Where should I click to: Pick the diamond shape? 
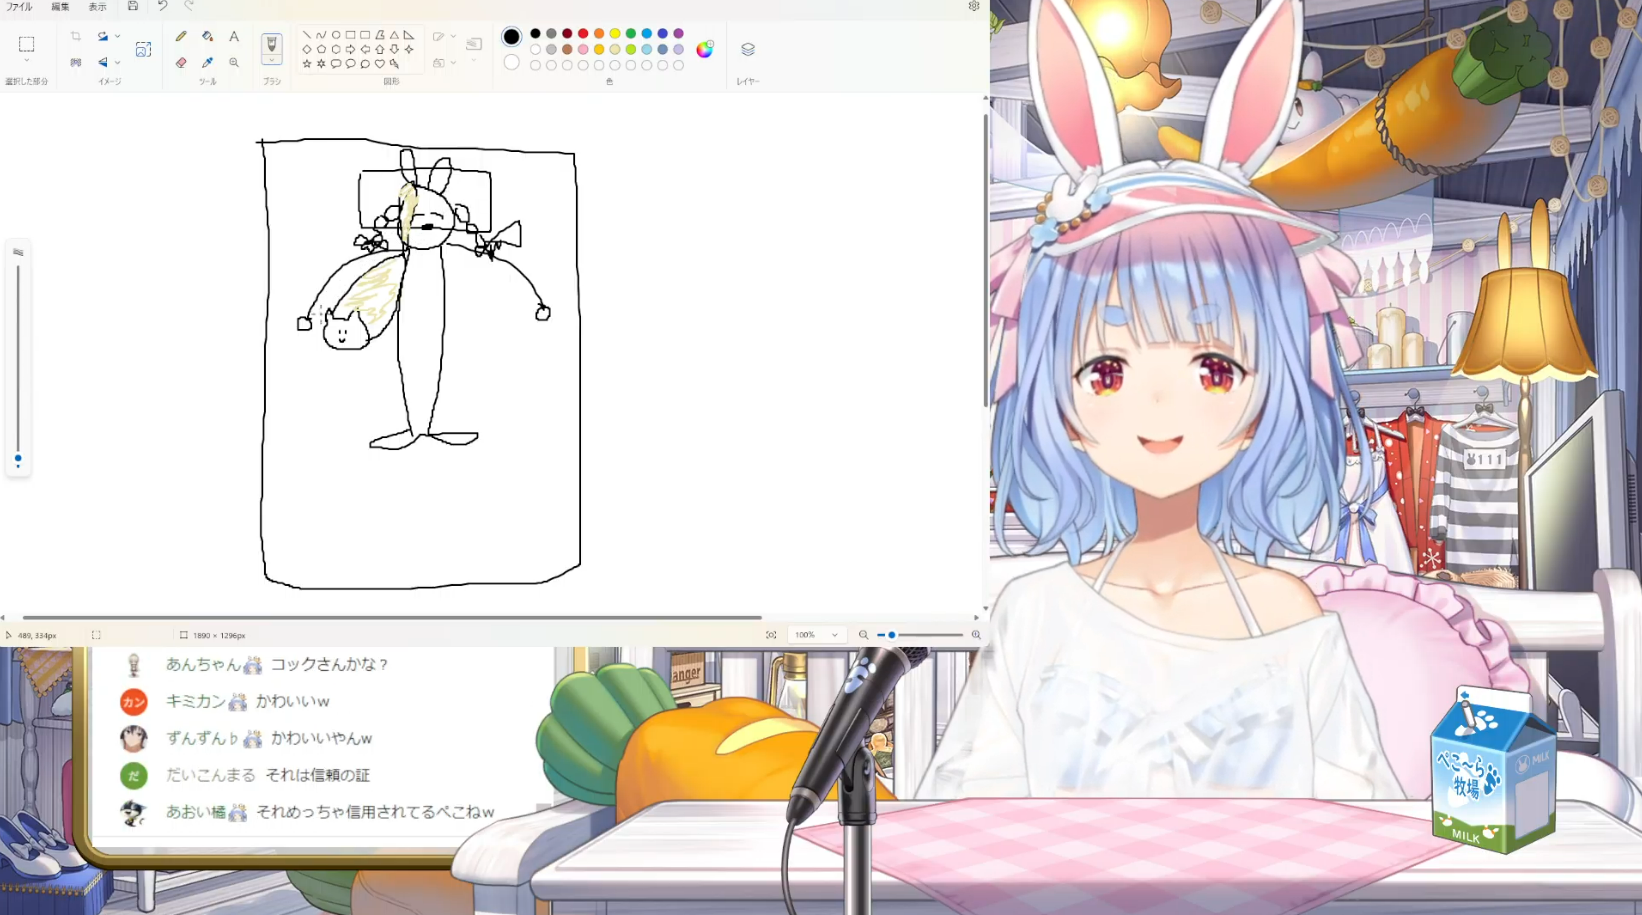click(306, 49)
